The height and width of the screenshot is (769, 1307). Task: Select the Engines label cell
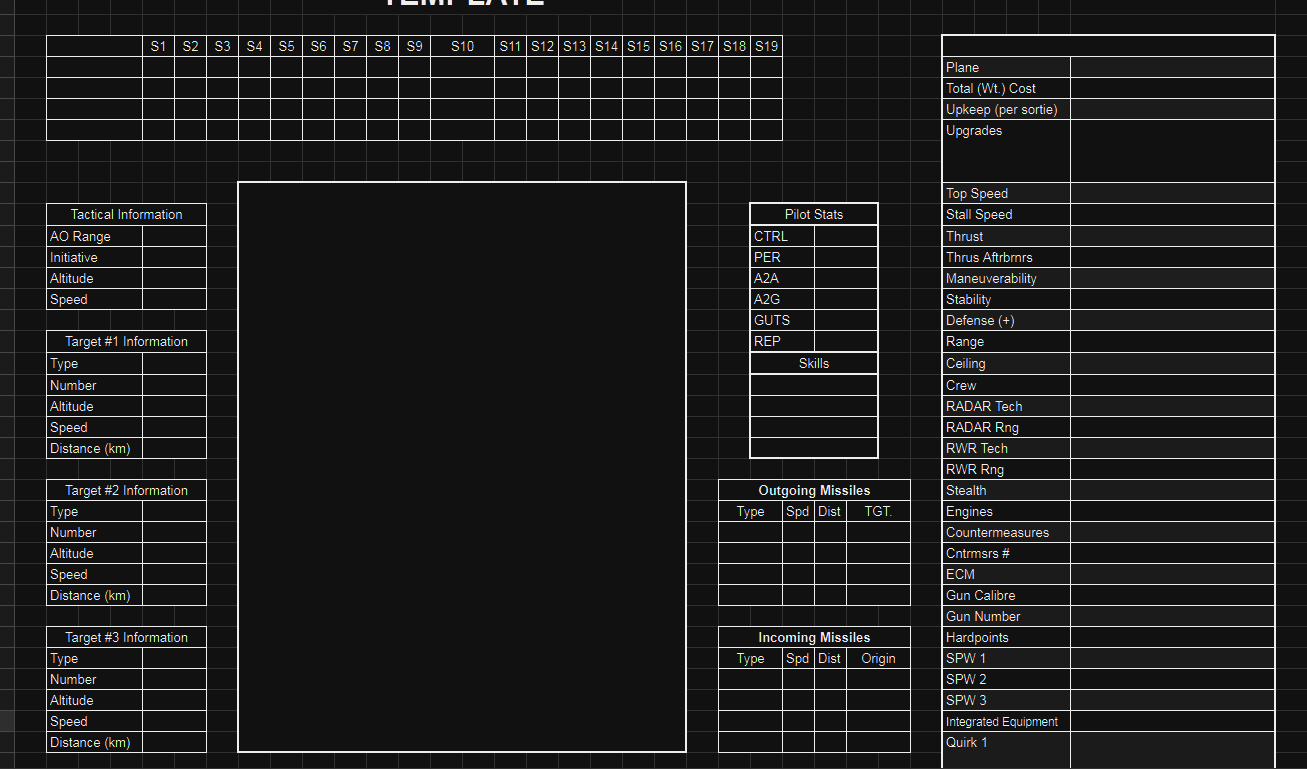(1007, 511)
